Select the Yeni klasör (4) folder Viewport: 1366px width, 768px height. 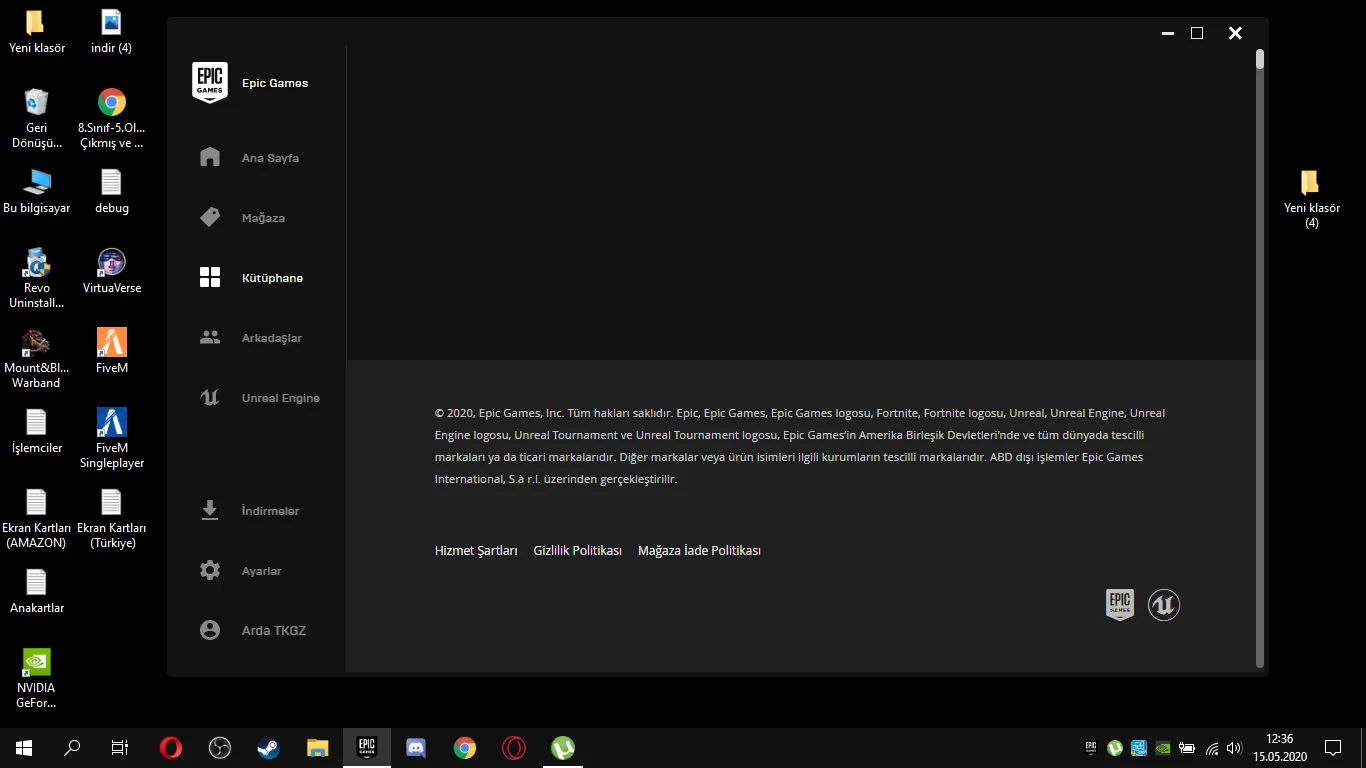1311,199
